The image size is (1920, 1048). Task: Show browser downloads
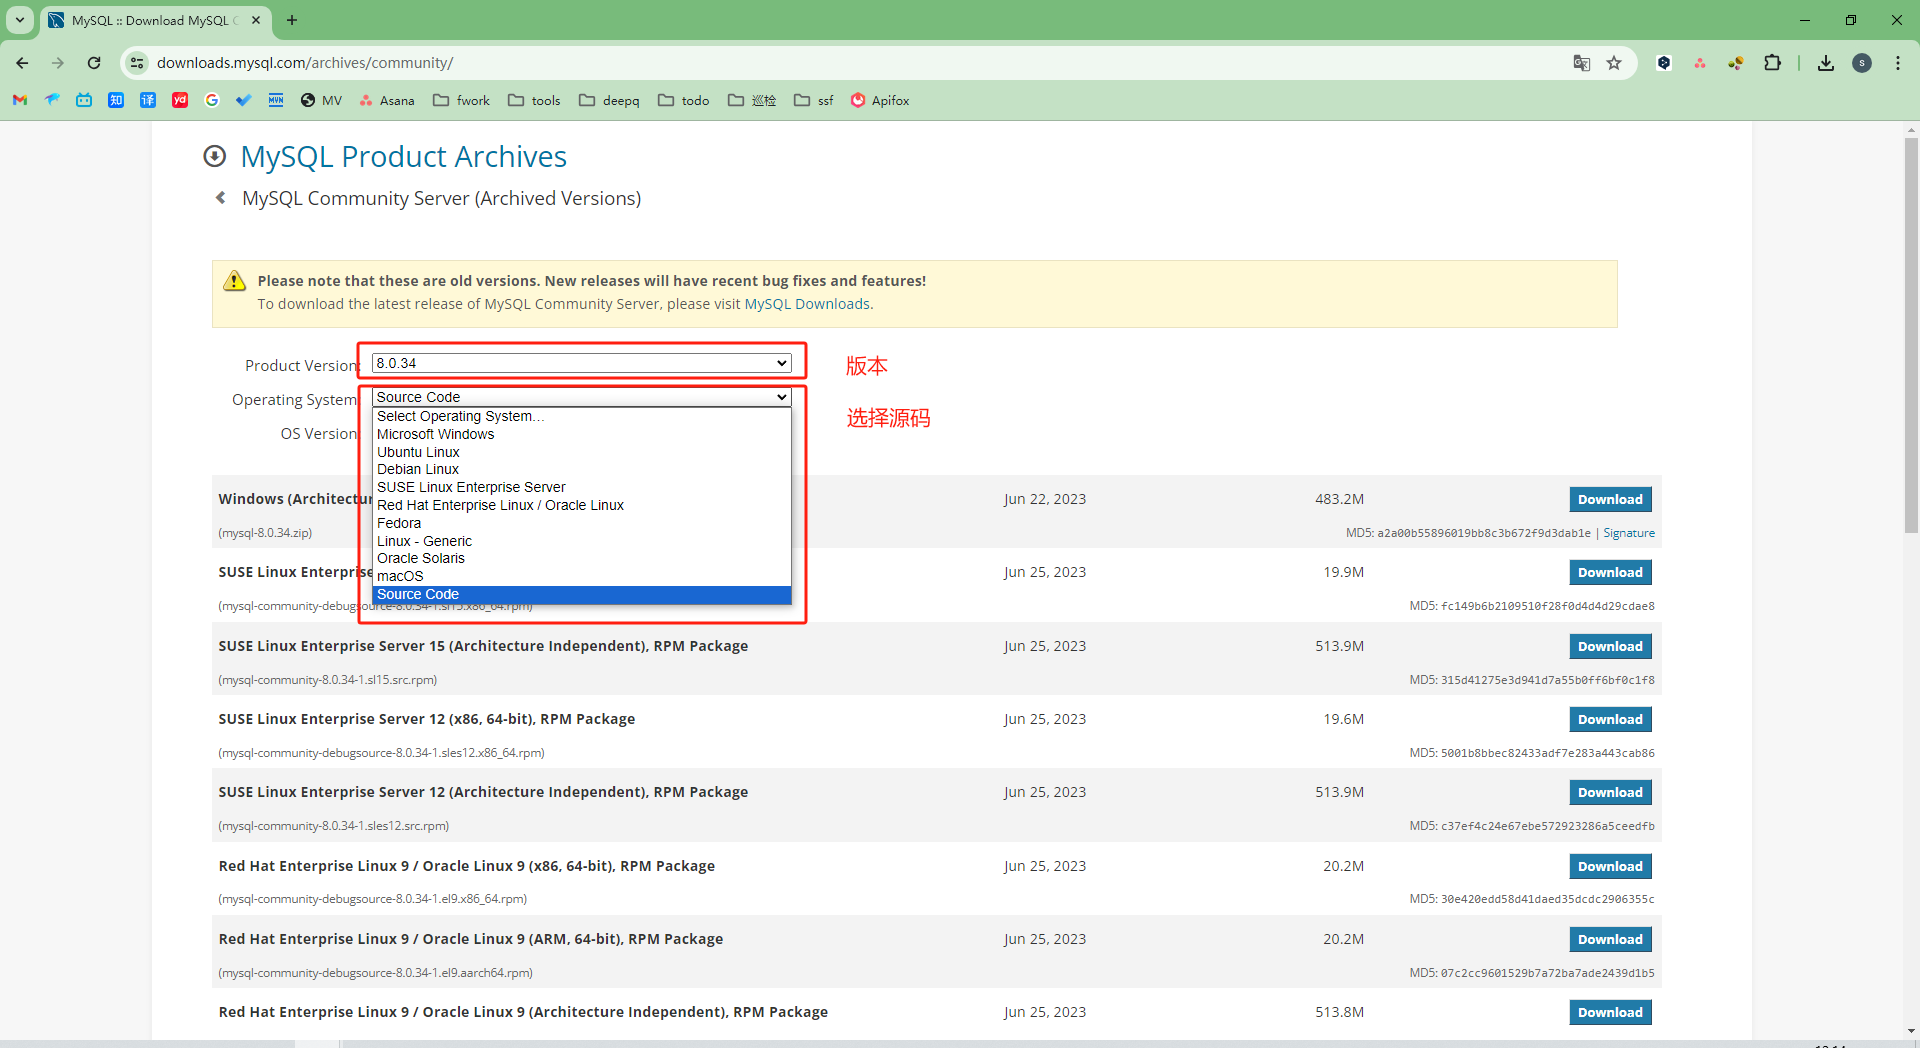(x=1826, y=63)
